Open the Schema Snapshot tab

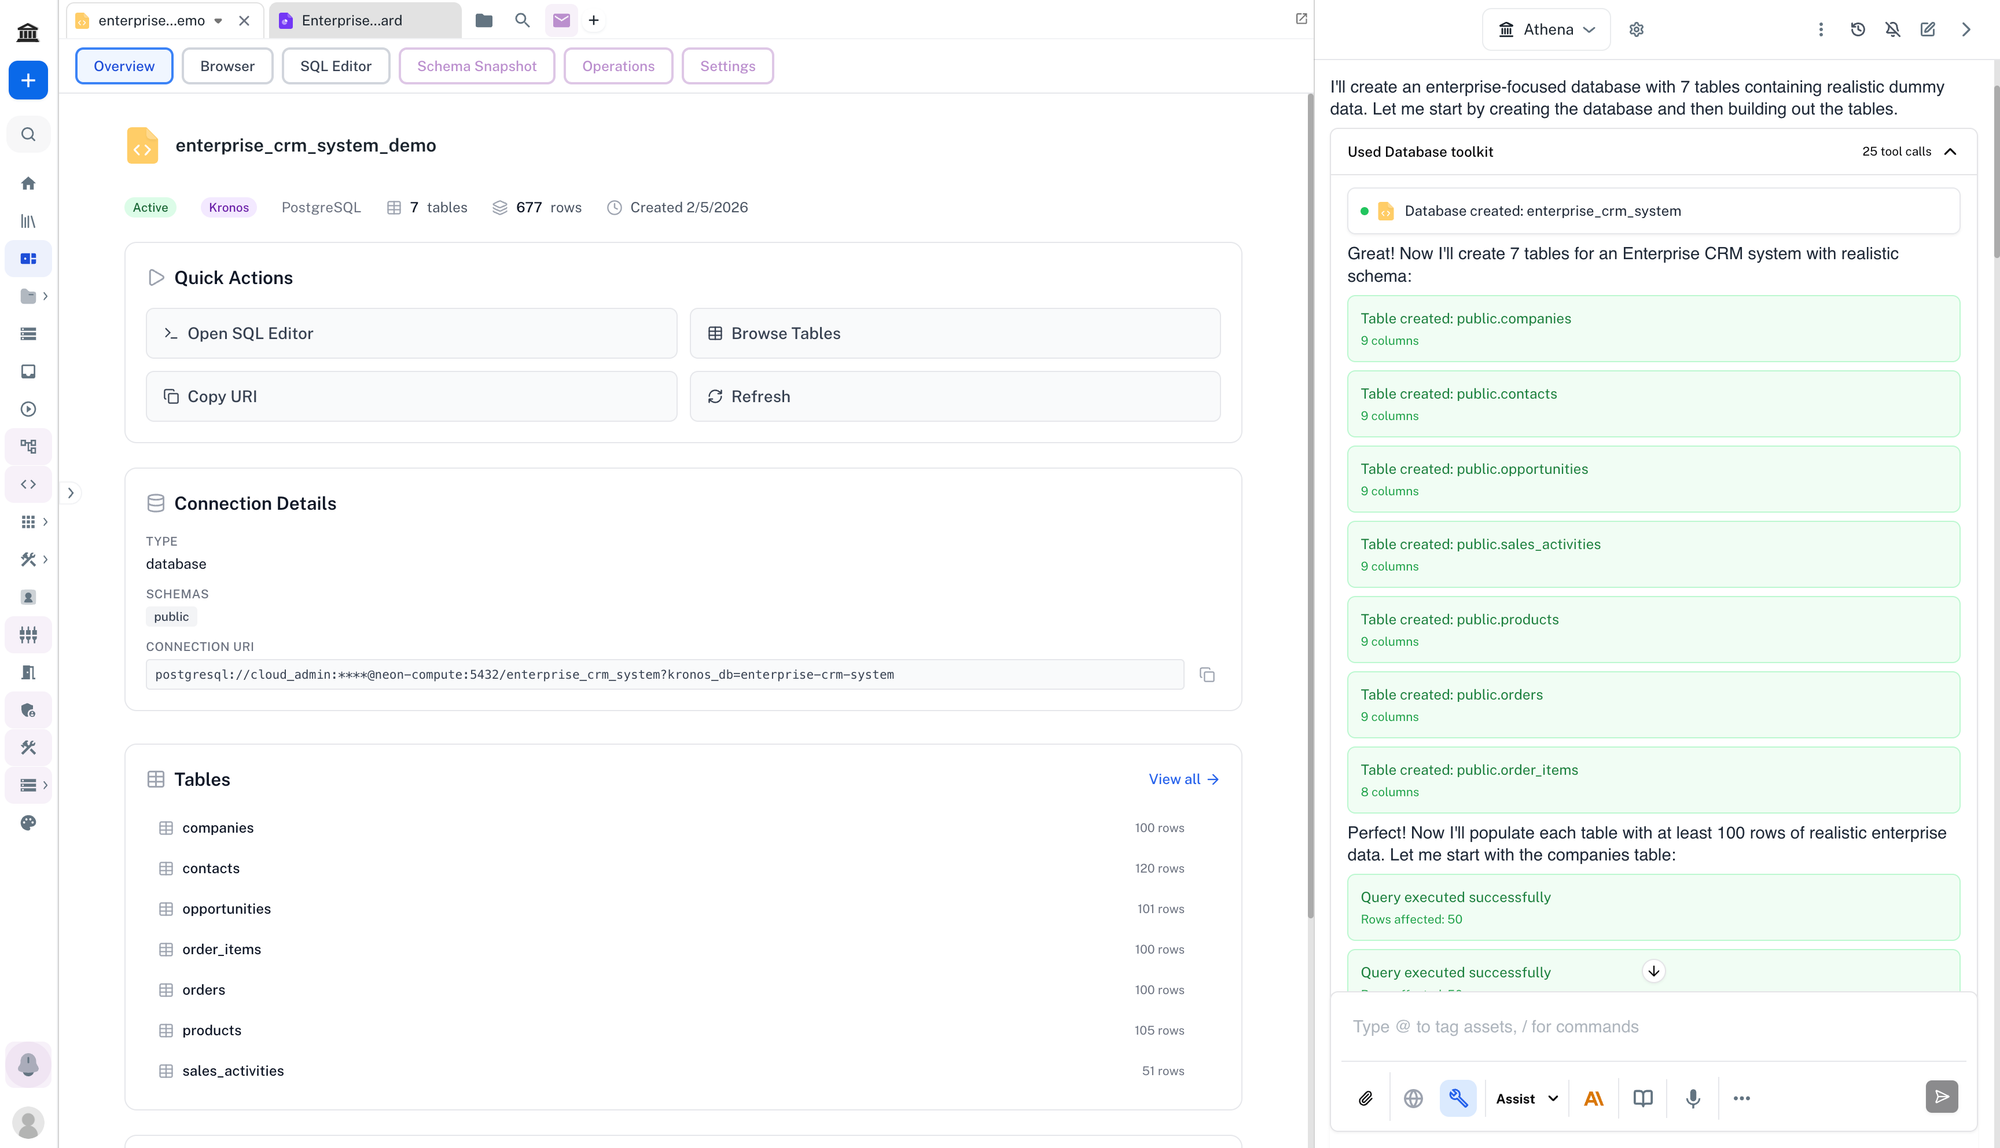click(476, 66)
